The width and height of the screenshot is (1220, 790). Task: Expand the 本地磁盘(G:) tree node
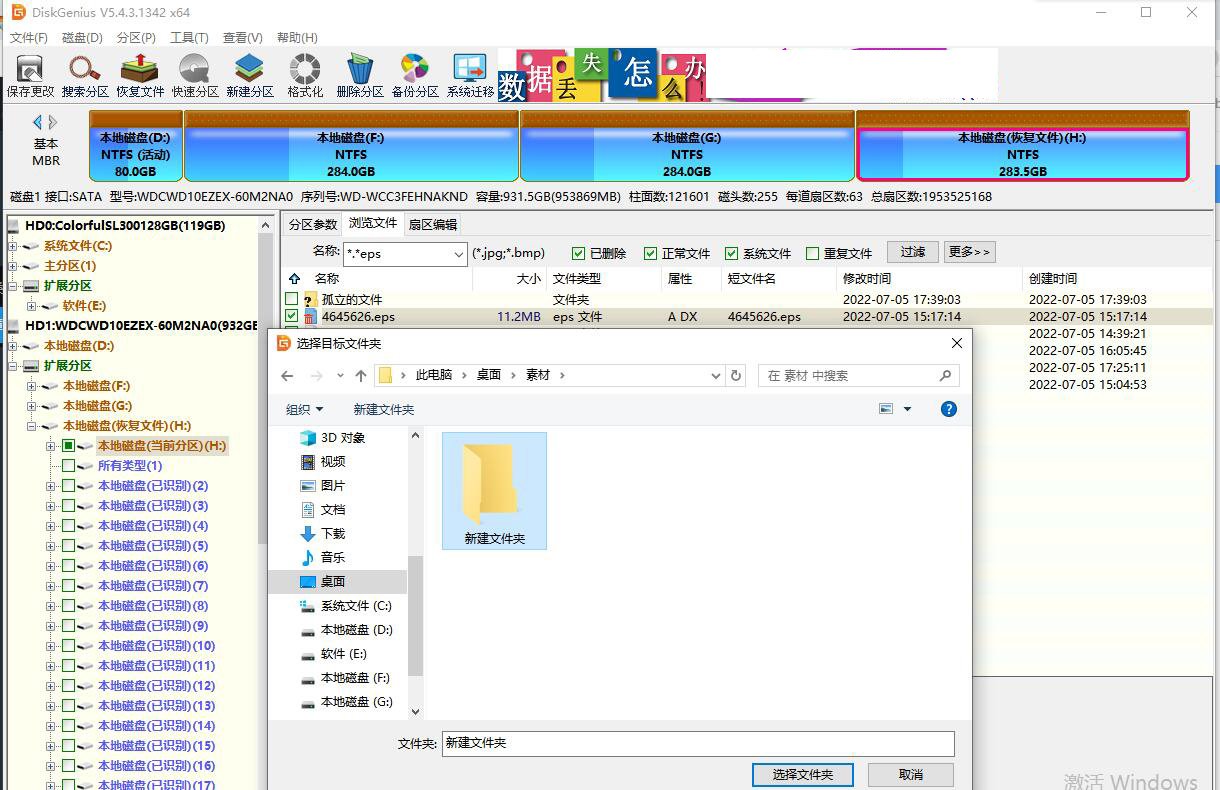point(32,406)
